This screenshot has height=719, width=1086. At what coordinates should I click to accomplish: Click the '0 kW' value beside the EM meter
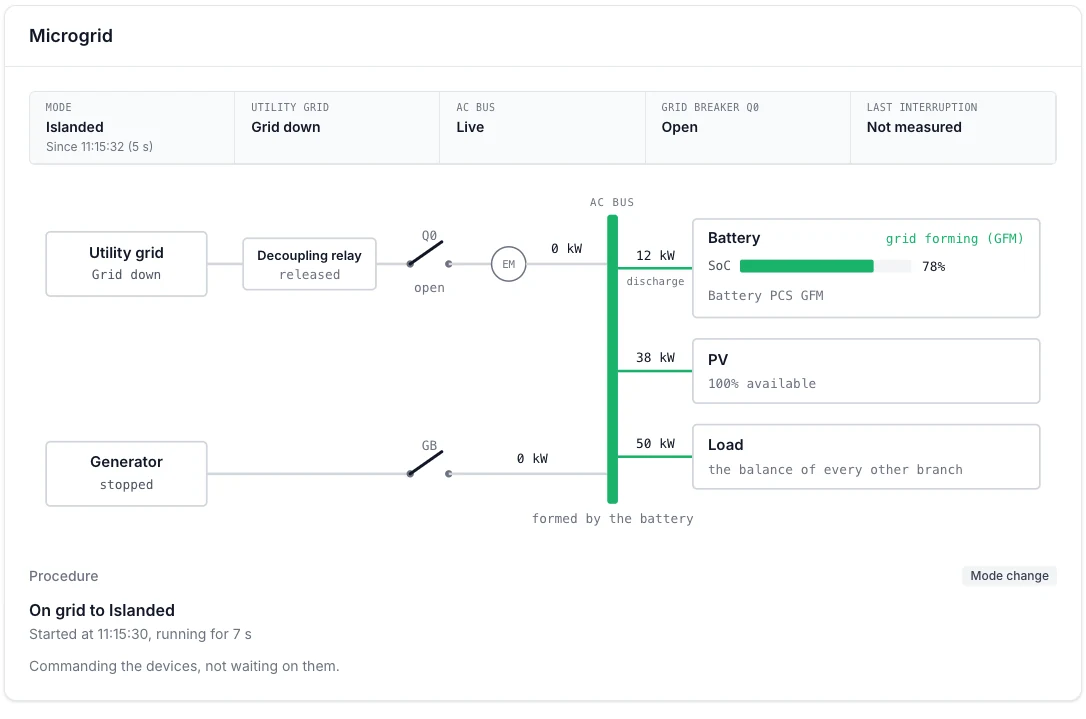(x=567, y=249)
